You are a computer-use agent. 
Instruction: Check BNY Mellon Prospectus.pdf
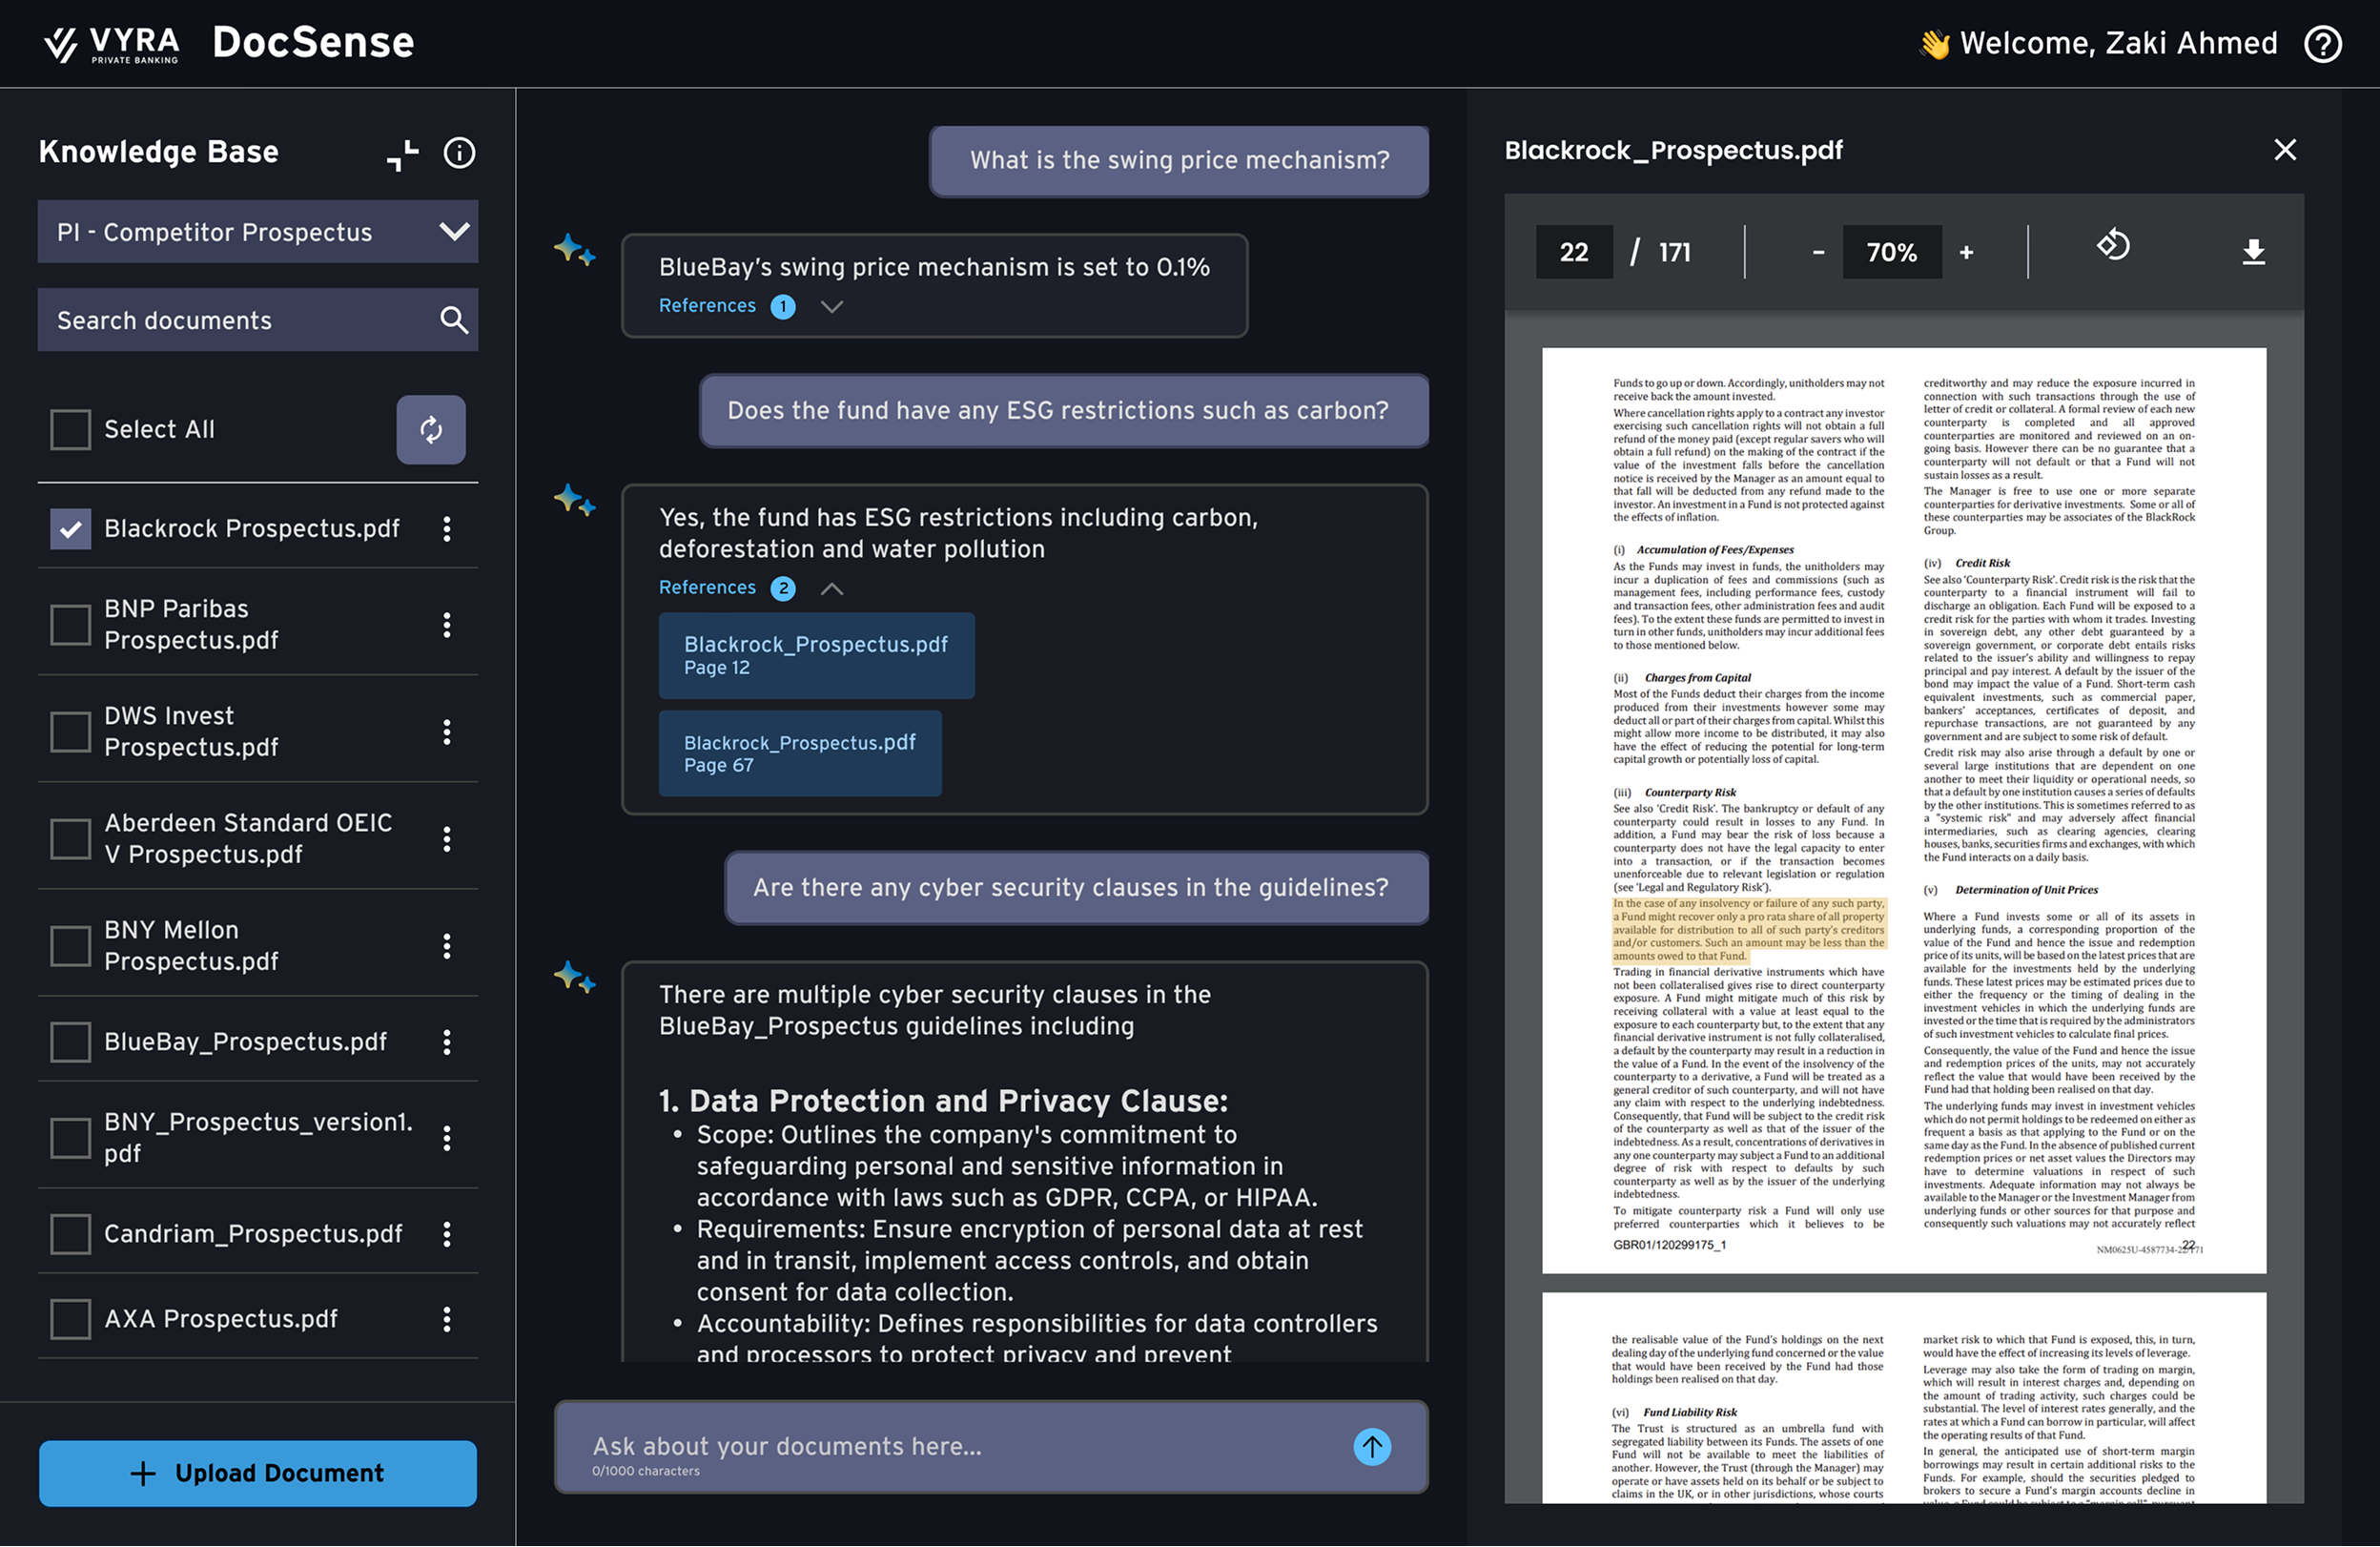[71, 946]
